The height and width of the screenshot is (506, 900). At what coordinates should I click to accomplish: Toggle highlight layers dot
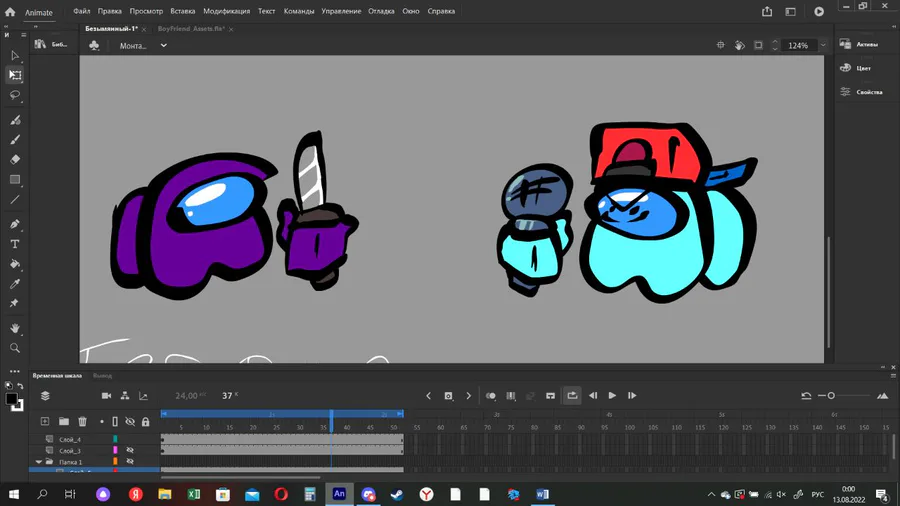[102, 422]
